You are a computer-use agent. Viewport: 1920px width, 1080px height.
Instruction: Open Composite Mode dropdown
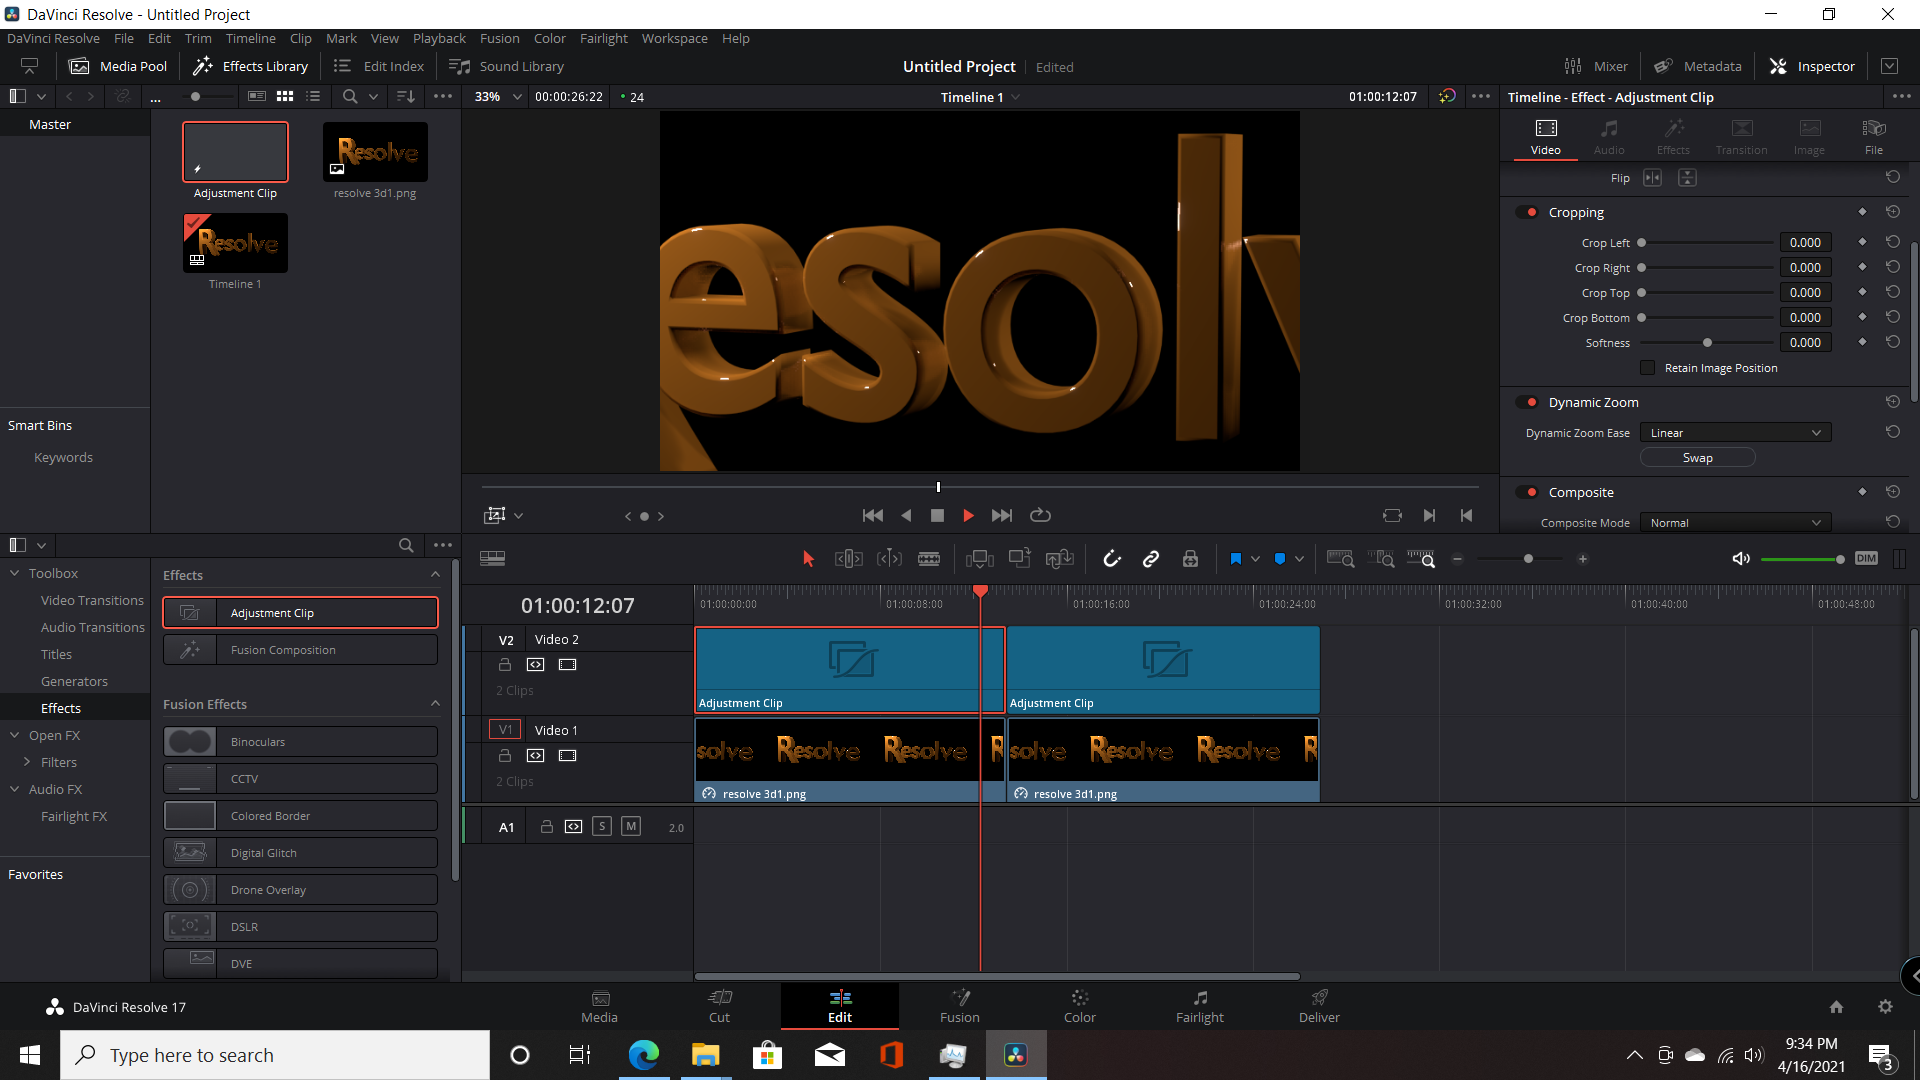(1735, 523)
